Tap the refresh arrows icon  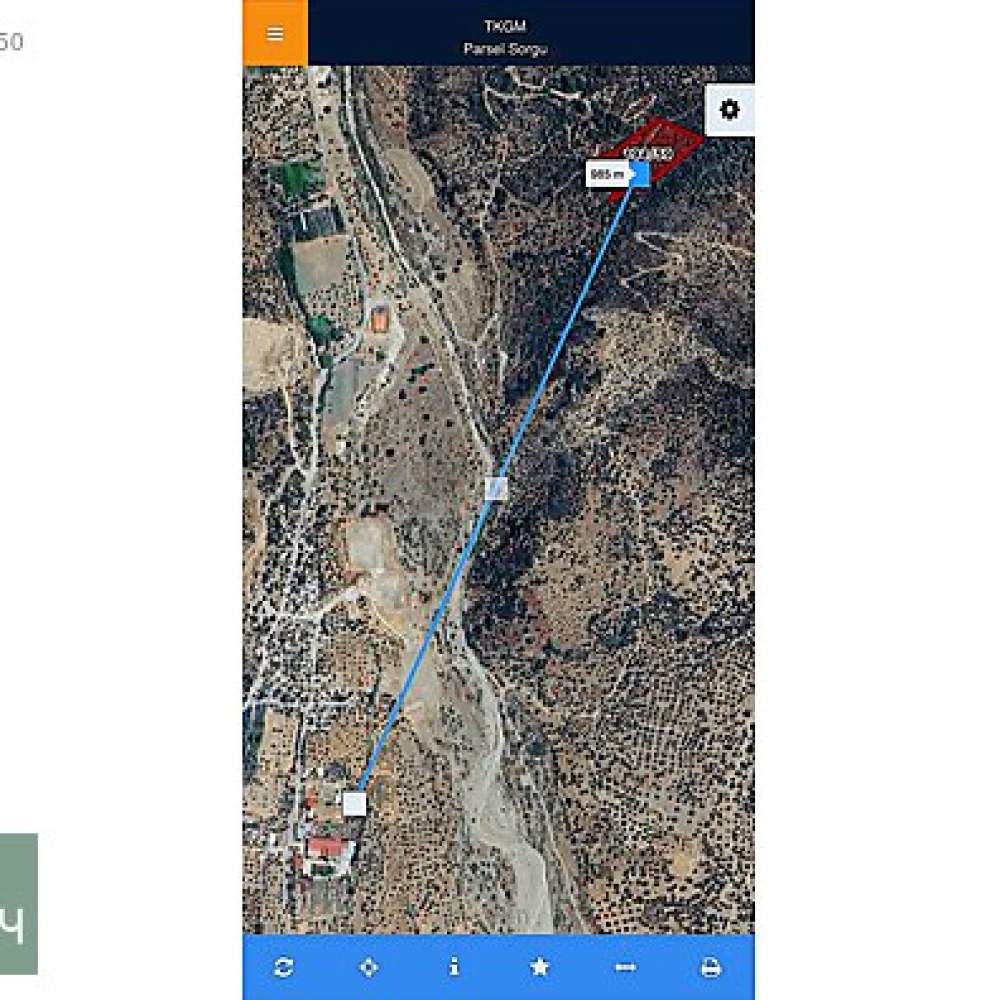[x=284, y=967]
